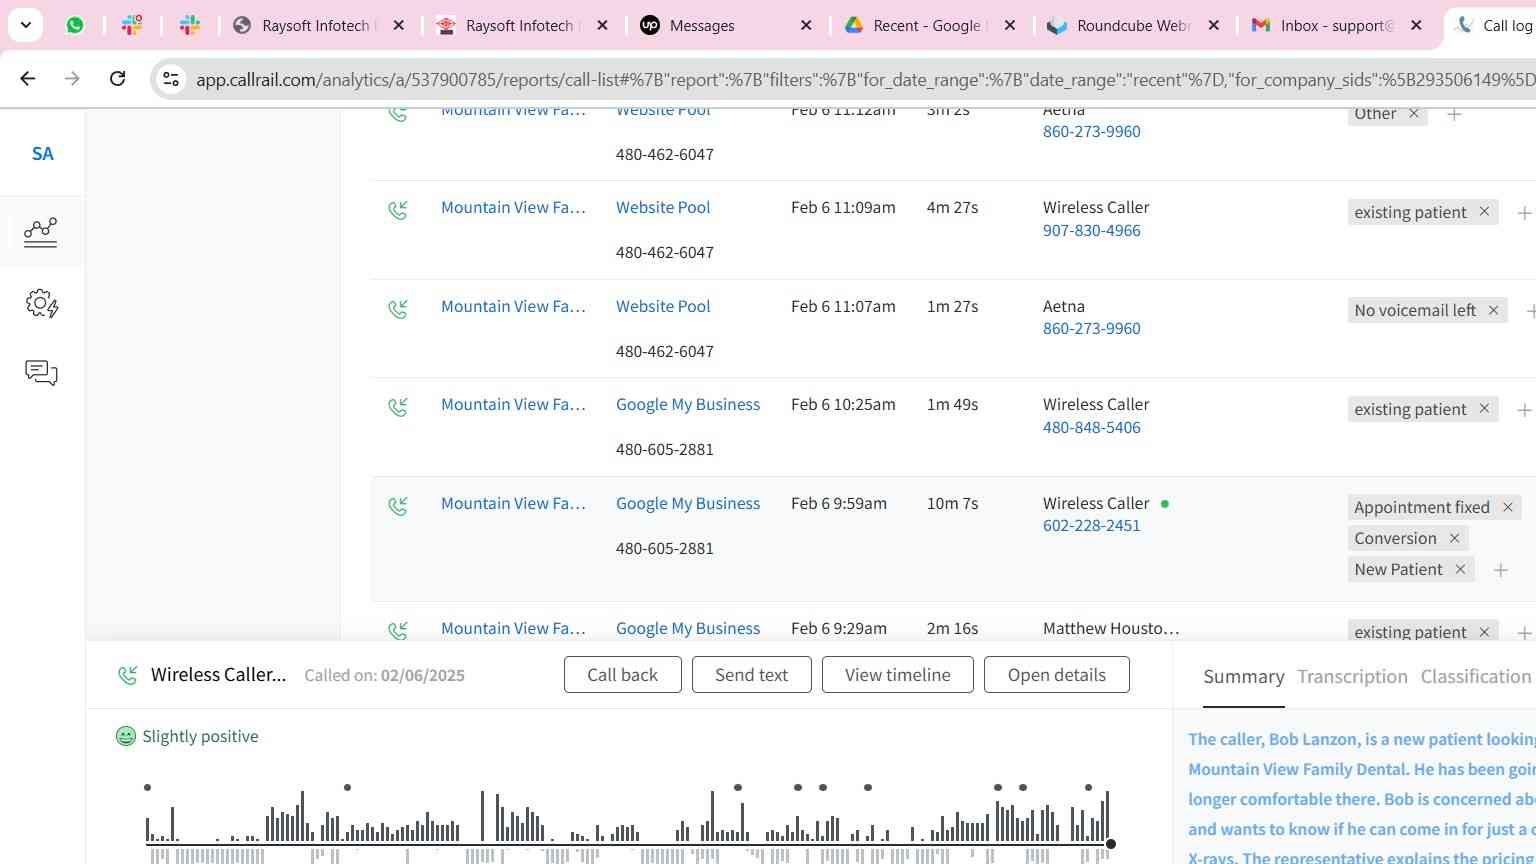Viewport: 1536px width, 864px height.
Task: Click inbound call icon for 9:29am call
Action: point(398,631)
